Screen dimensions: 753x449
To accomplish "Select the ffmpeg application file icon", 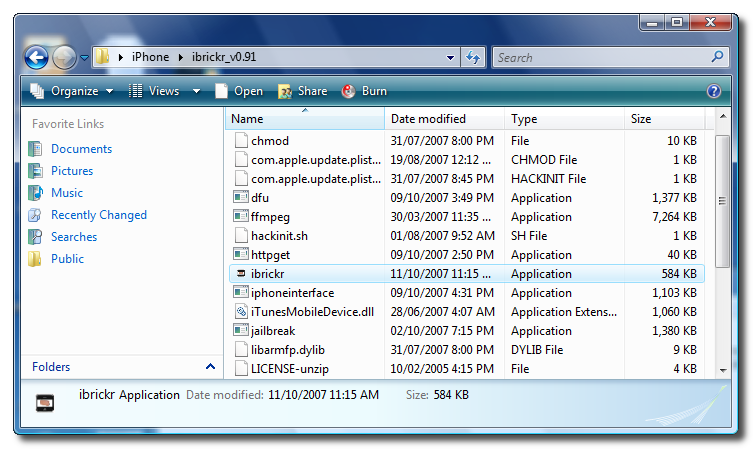I will [240, 217].
